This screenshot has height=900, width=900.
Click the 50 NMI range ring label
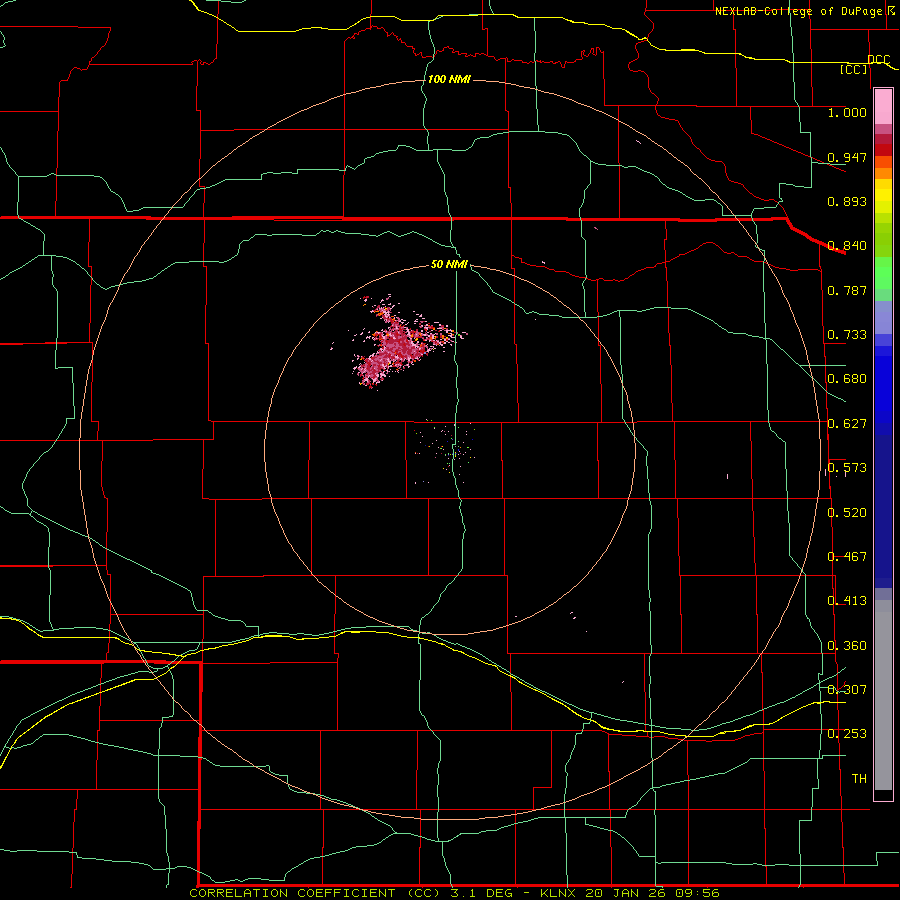449,265
